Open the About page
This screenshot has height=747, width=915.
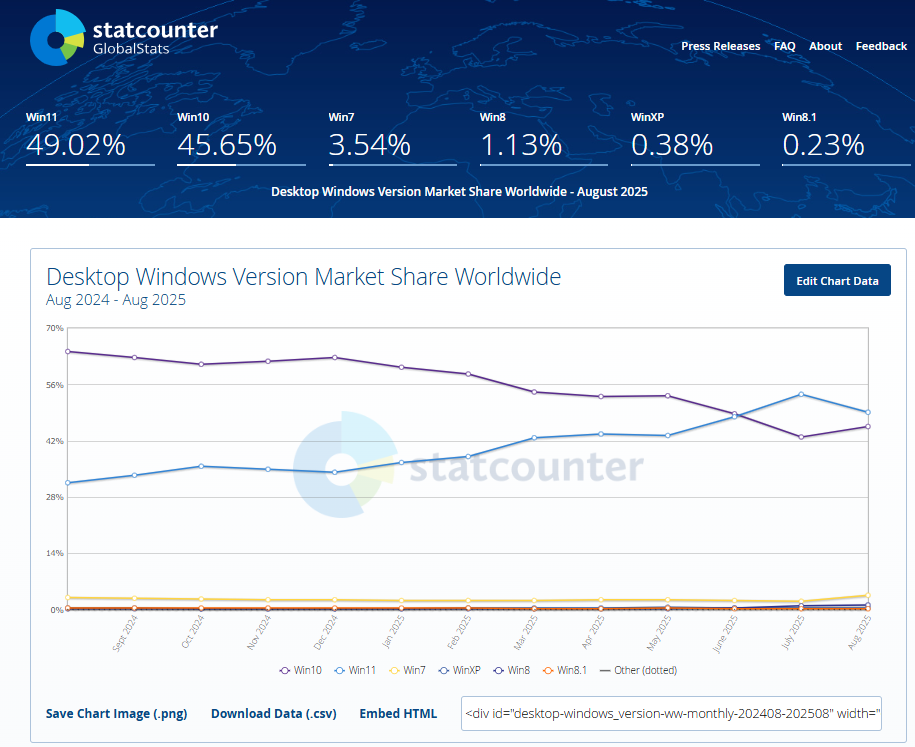825,46
